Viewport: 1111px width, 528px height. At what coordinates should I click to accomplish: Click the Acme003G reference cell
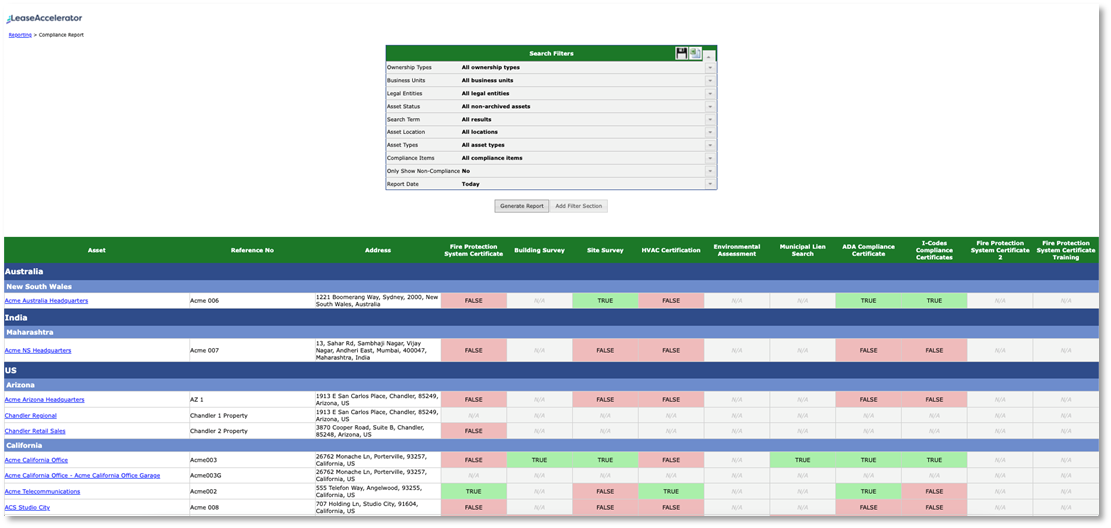252,476
